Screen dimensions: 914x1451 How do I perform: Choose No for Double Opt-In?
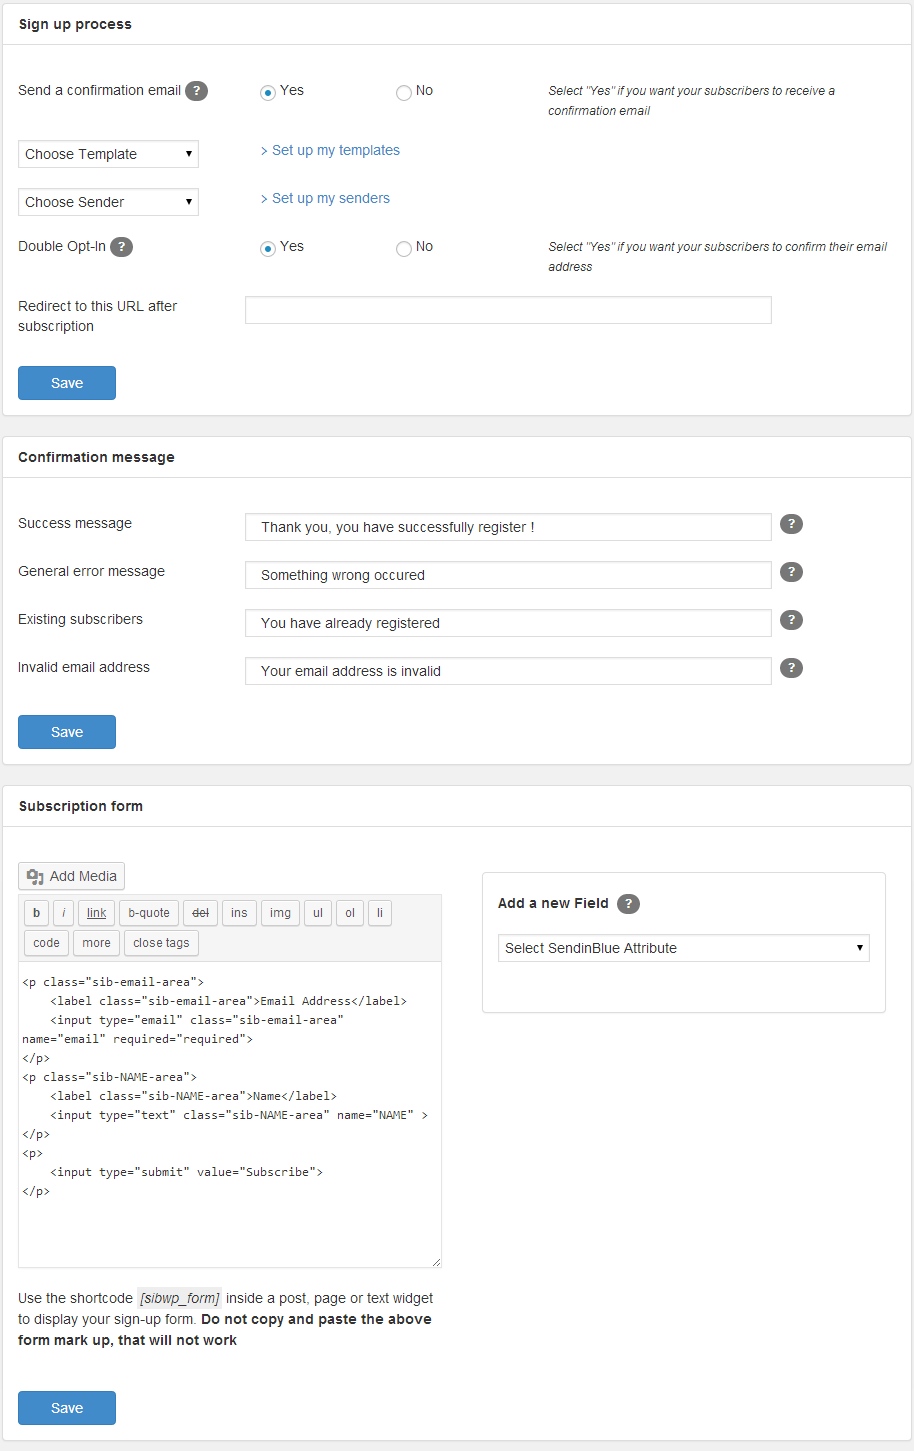pyautogui.click(x=404, y=249)
